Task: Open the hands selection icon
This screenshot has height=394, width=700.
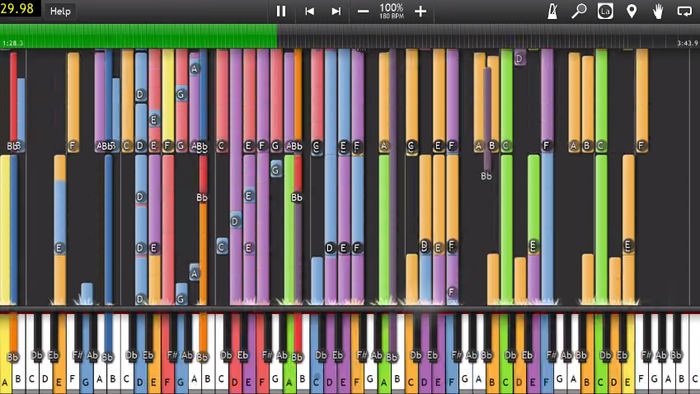Action: (x=658, y=11)
